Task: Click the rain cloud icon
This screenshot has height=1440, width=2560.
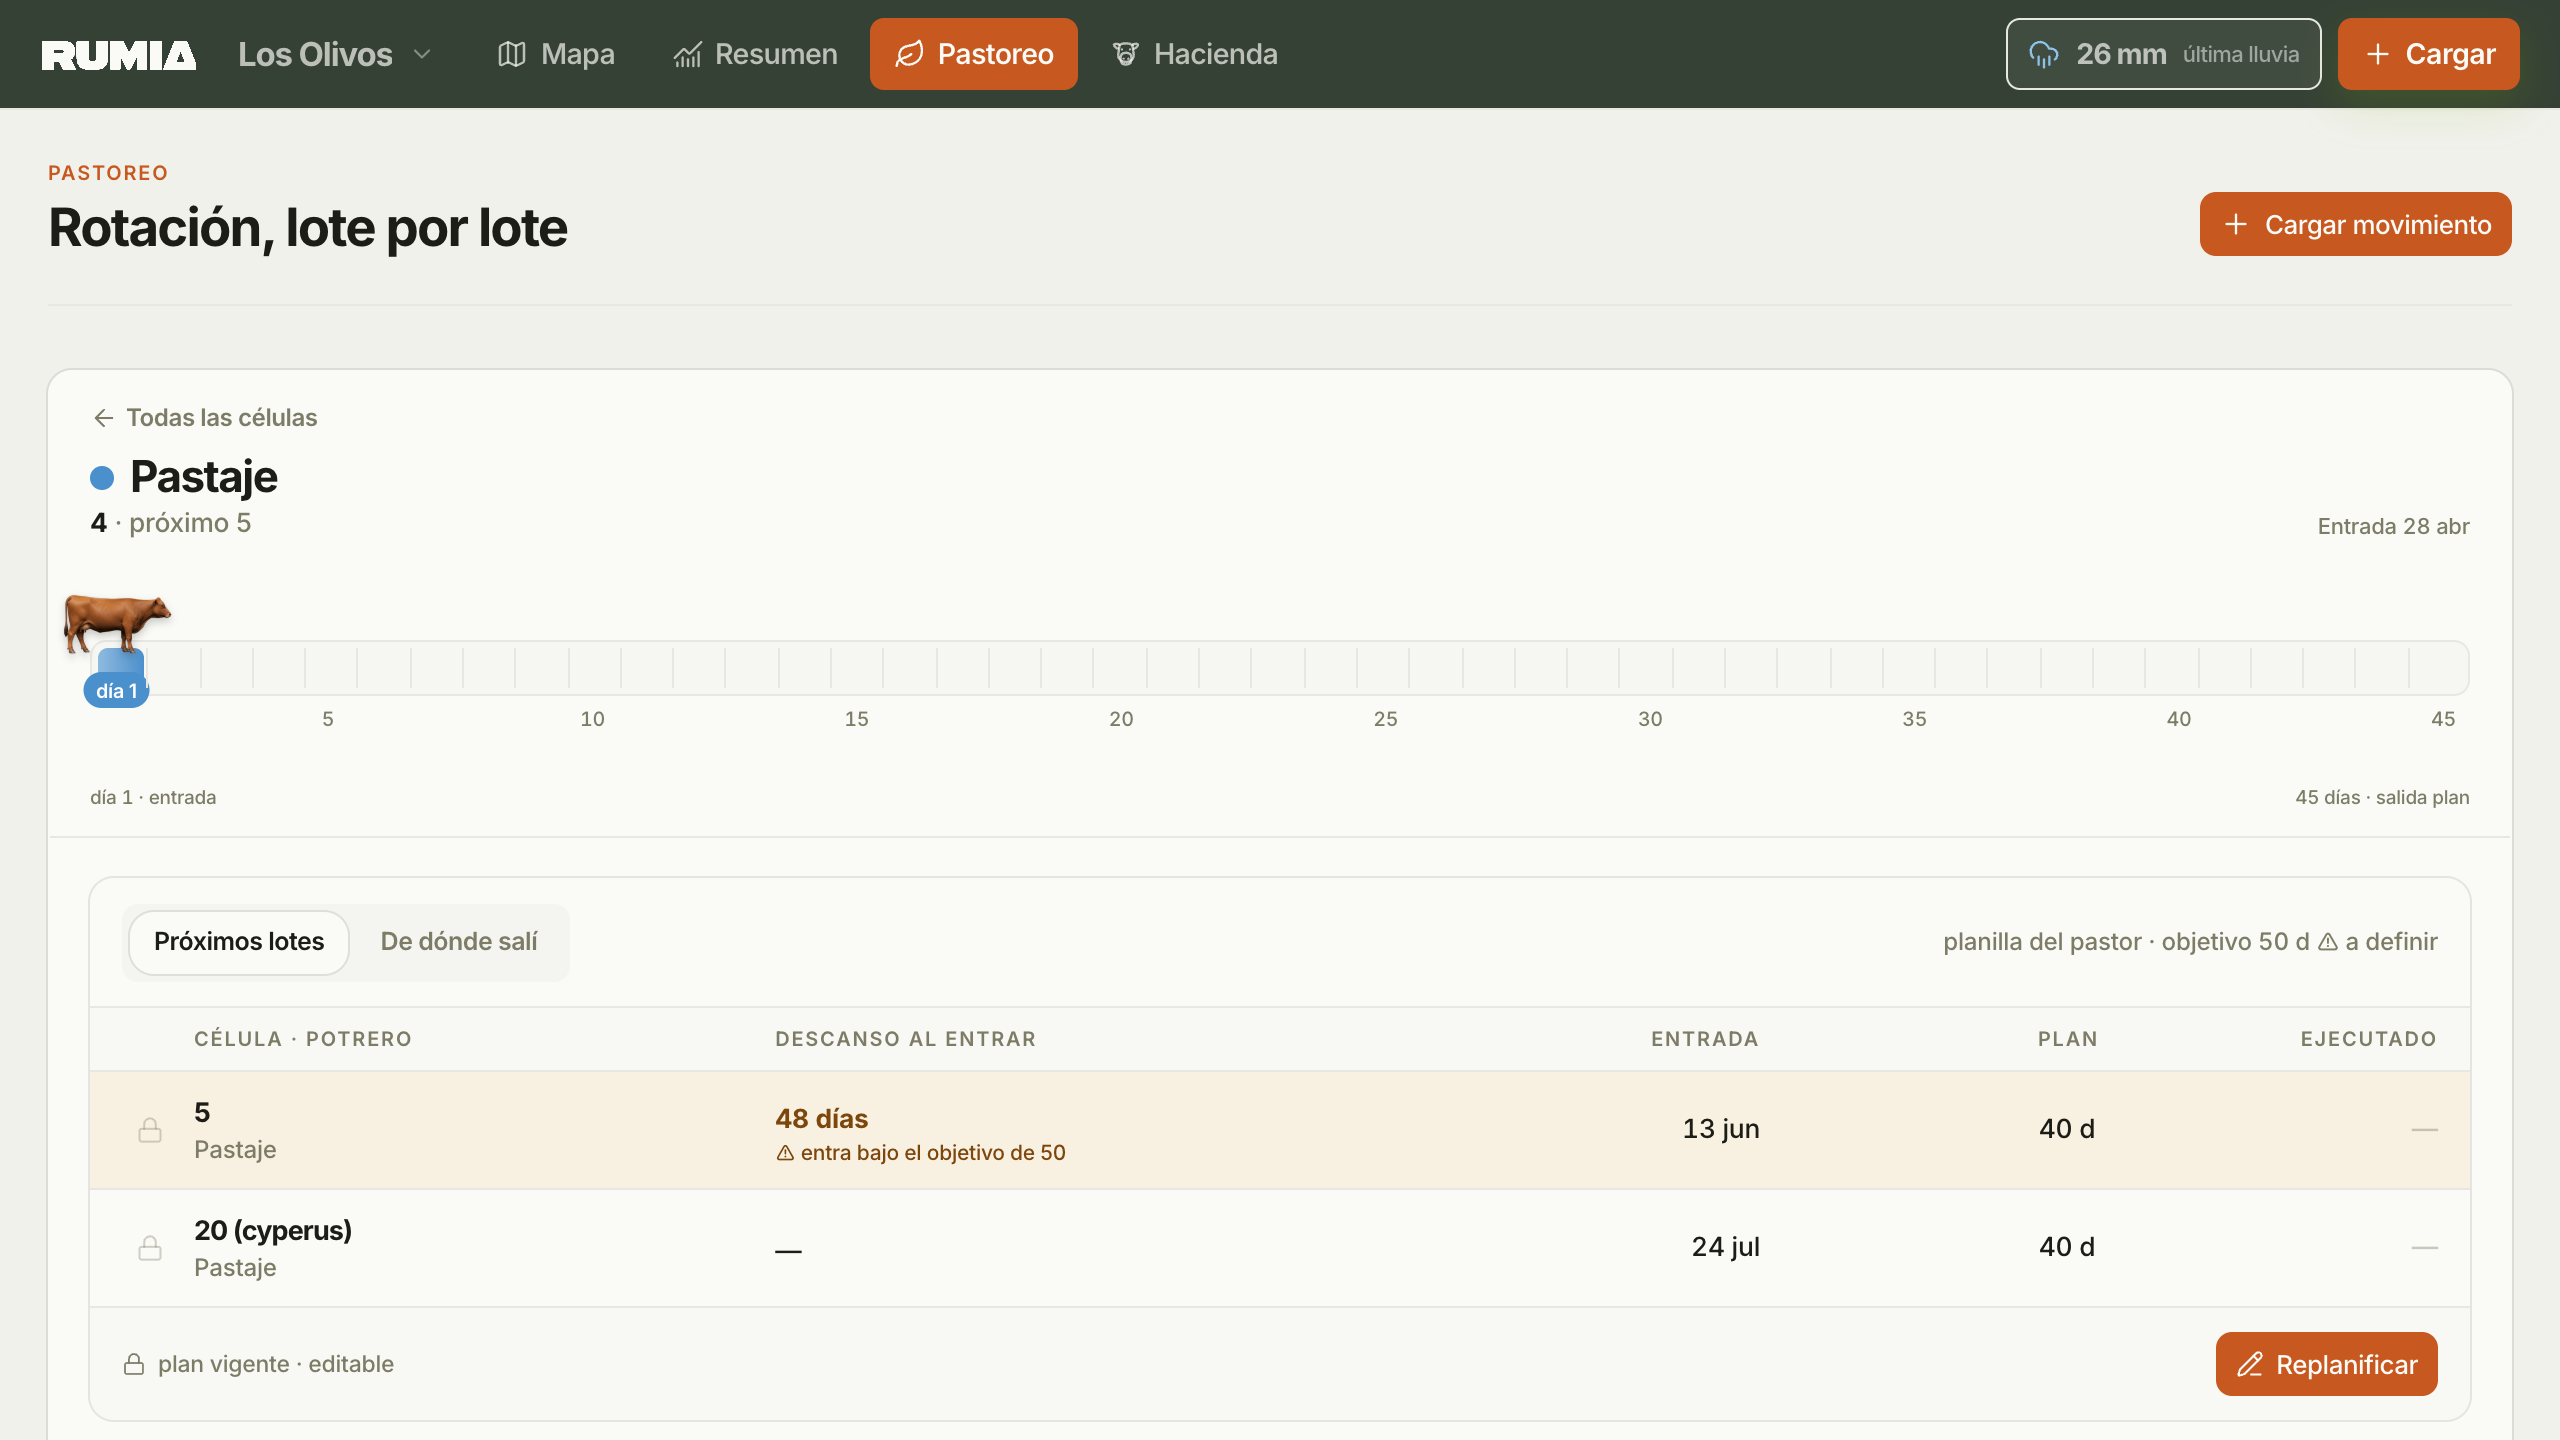Action: point(2044,54)
